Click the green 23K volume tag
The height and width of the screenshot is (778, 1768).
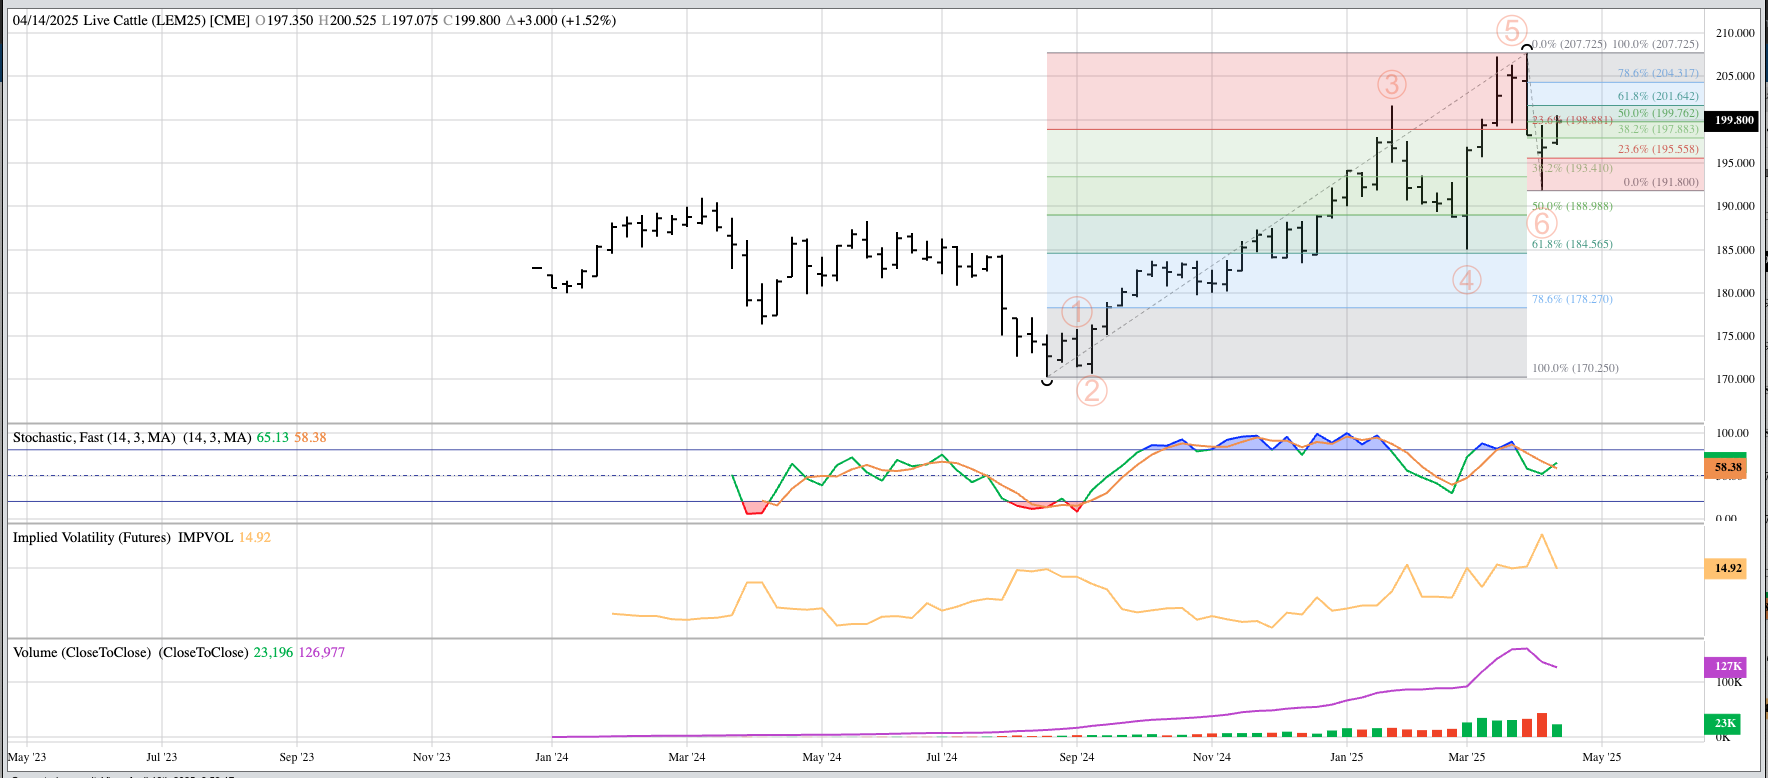point(1725,723)
